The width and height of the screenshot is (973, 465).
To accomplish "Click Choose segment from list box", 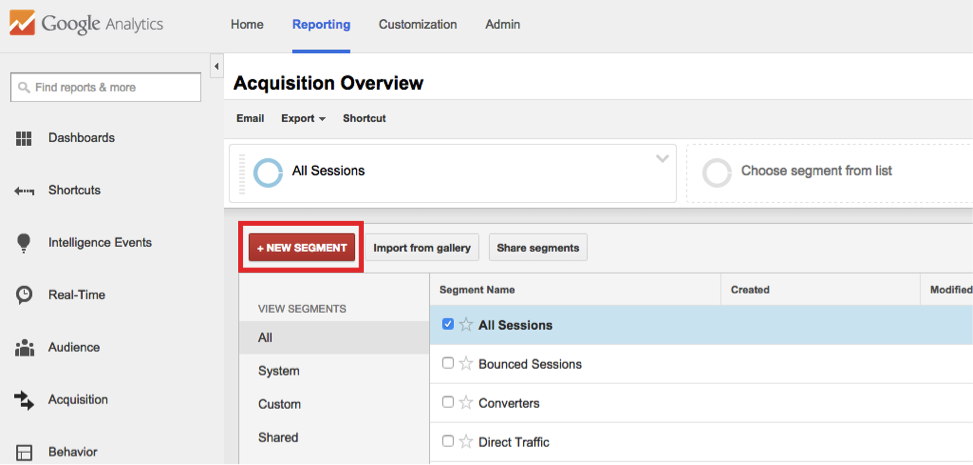I will 829,174.
